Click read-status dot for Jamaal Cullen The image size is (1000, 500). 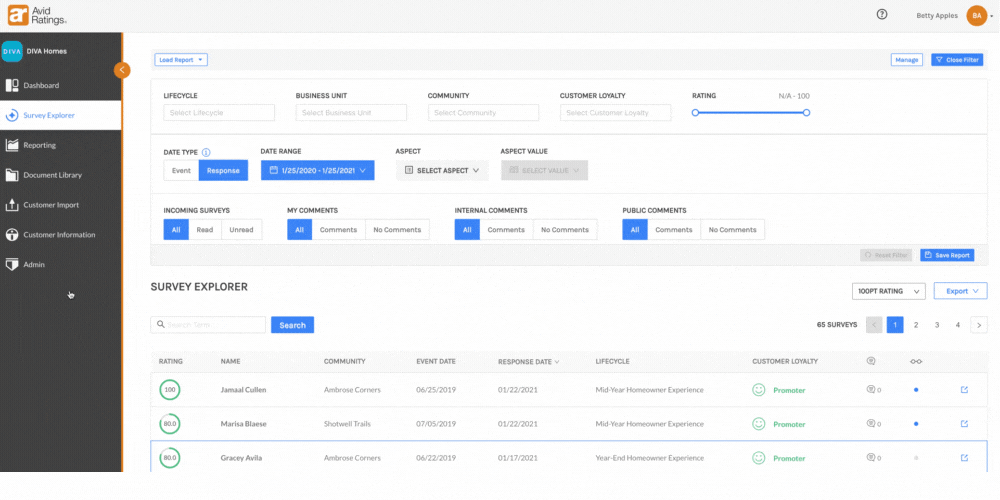click(x=916, y=390)
